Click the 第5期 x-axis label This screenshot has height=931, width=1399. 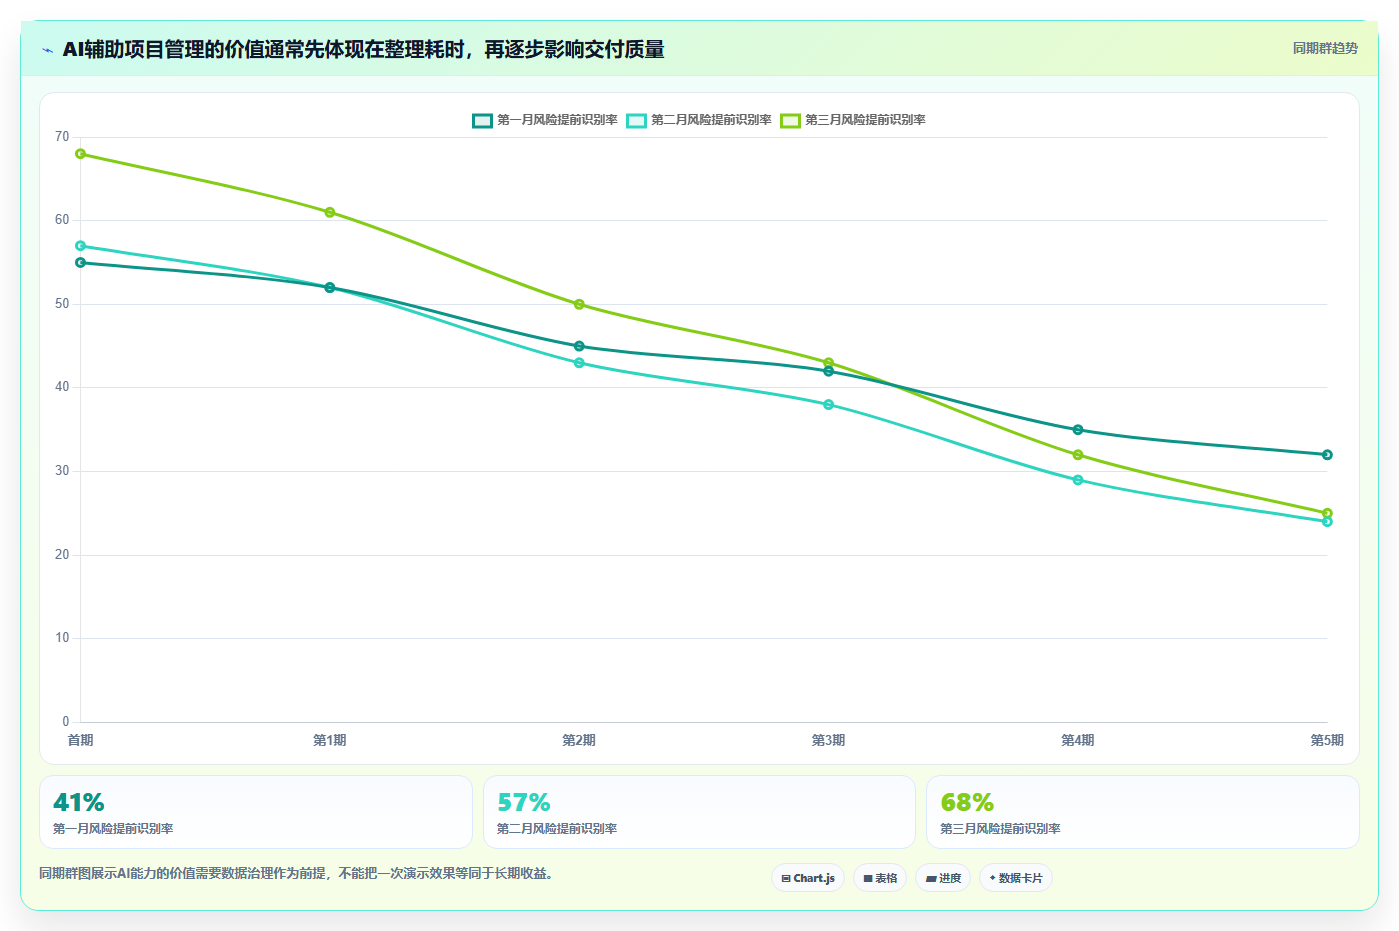1327,740
